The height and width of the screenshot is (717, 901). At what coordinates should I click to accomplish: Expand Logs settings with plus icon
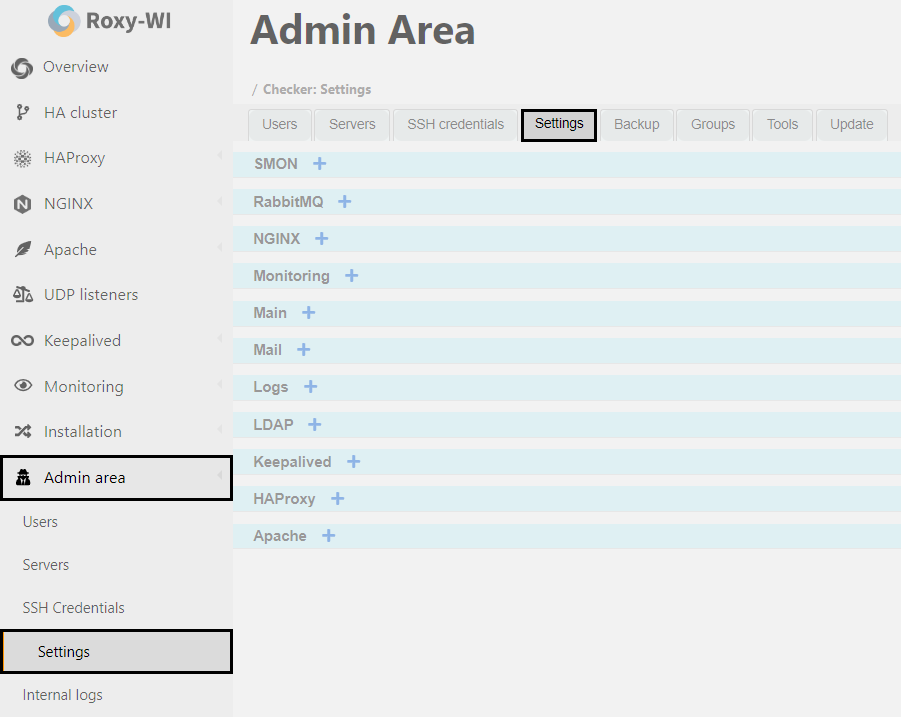coord(310,387)
